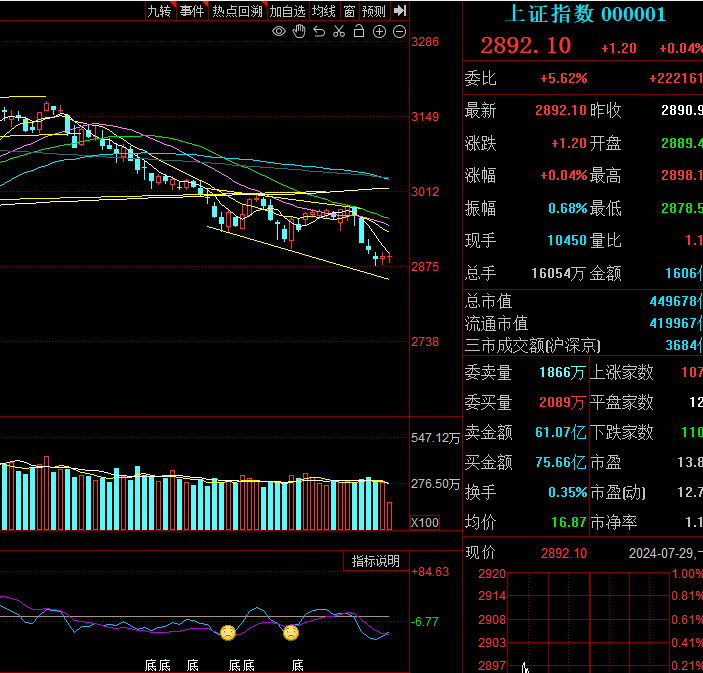This screenshot has height=673, width=703.
Task: Toggle the chart lock icon
Action: (x=359, y=32)
